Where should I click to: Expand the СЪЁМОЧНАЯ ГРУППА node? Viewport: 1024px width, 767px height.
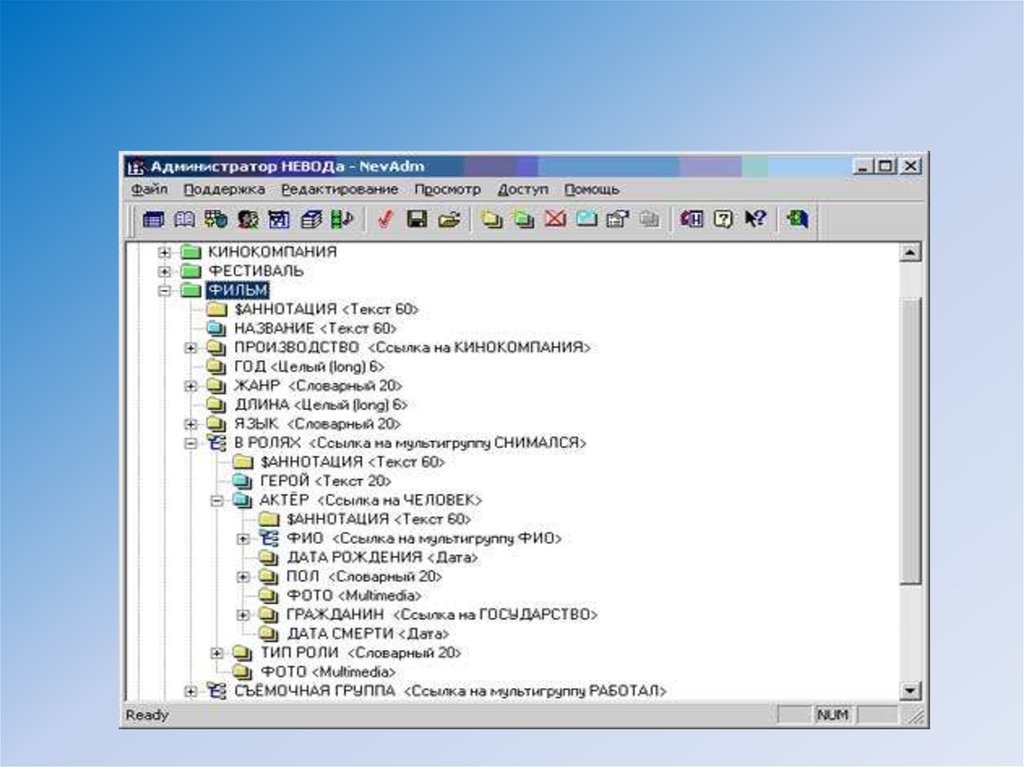[x=190, y=691]
